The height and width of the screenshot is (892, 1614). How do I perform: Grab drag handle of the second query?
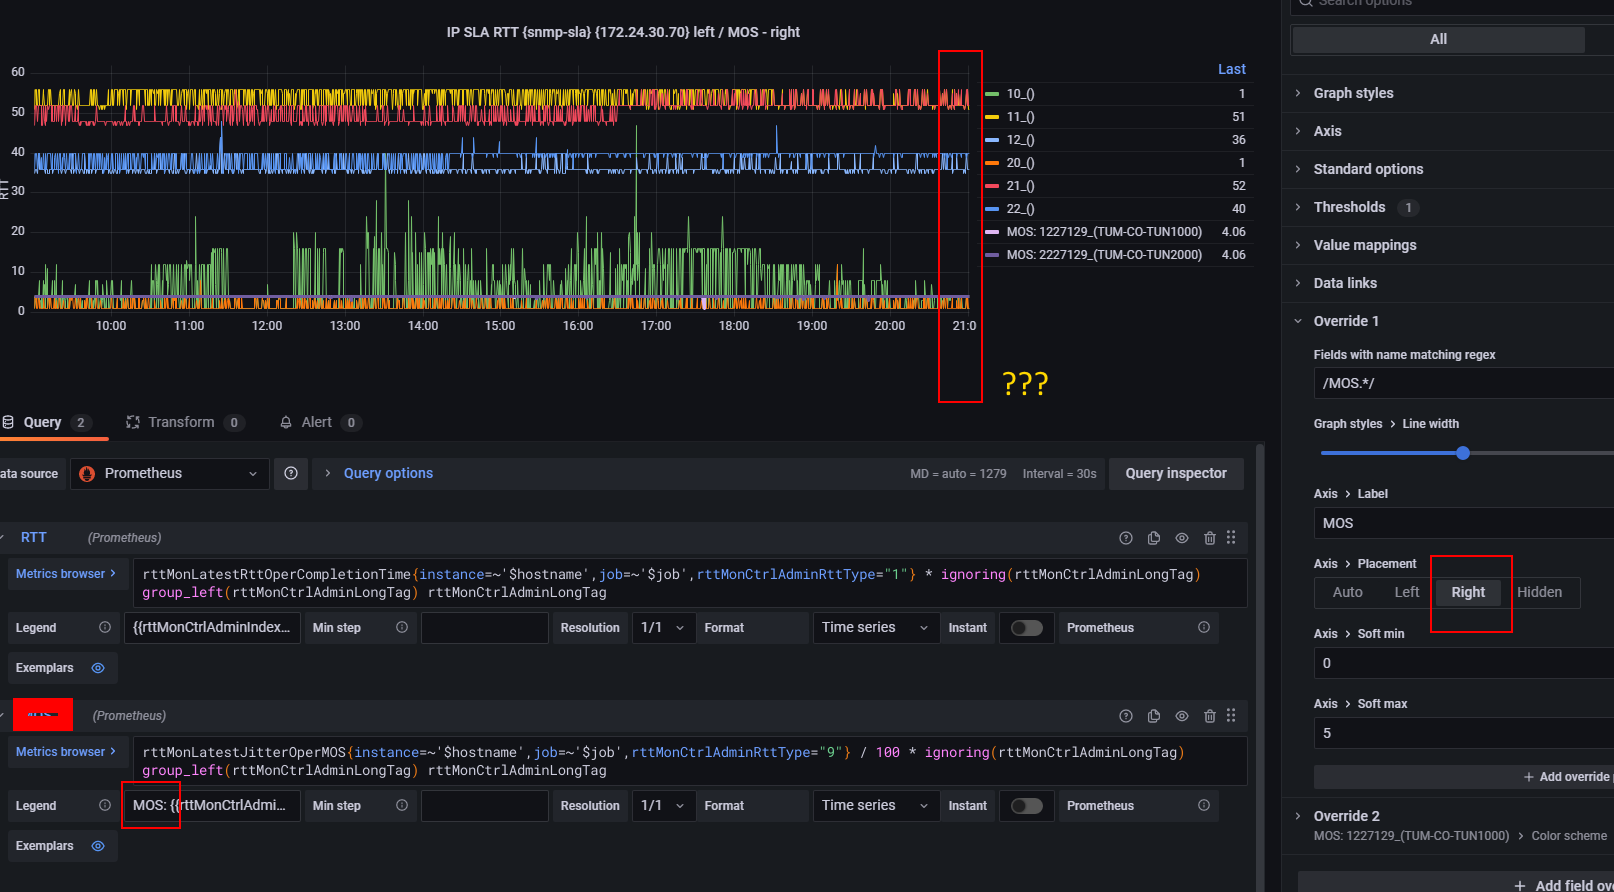coord(1231,716)
